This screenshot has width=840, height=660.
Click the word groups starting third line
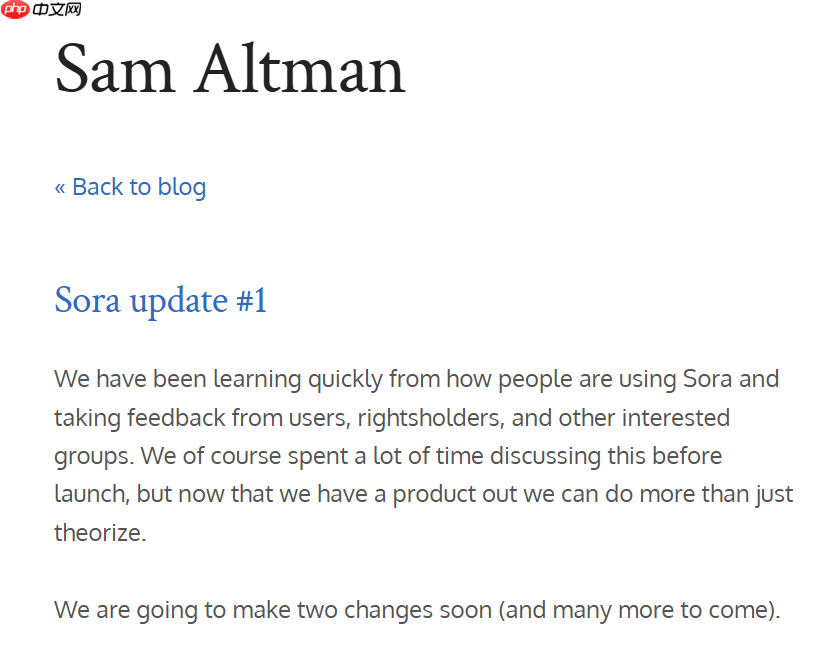tap(91, 456)
